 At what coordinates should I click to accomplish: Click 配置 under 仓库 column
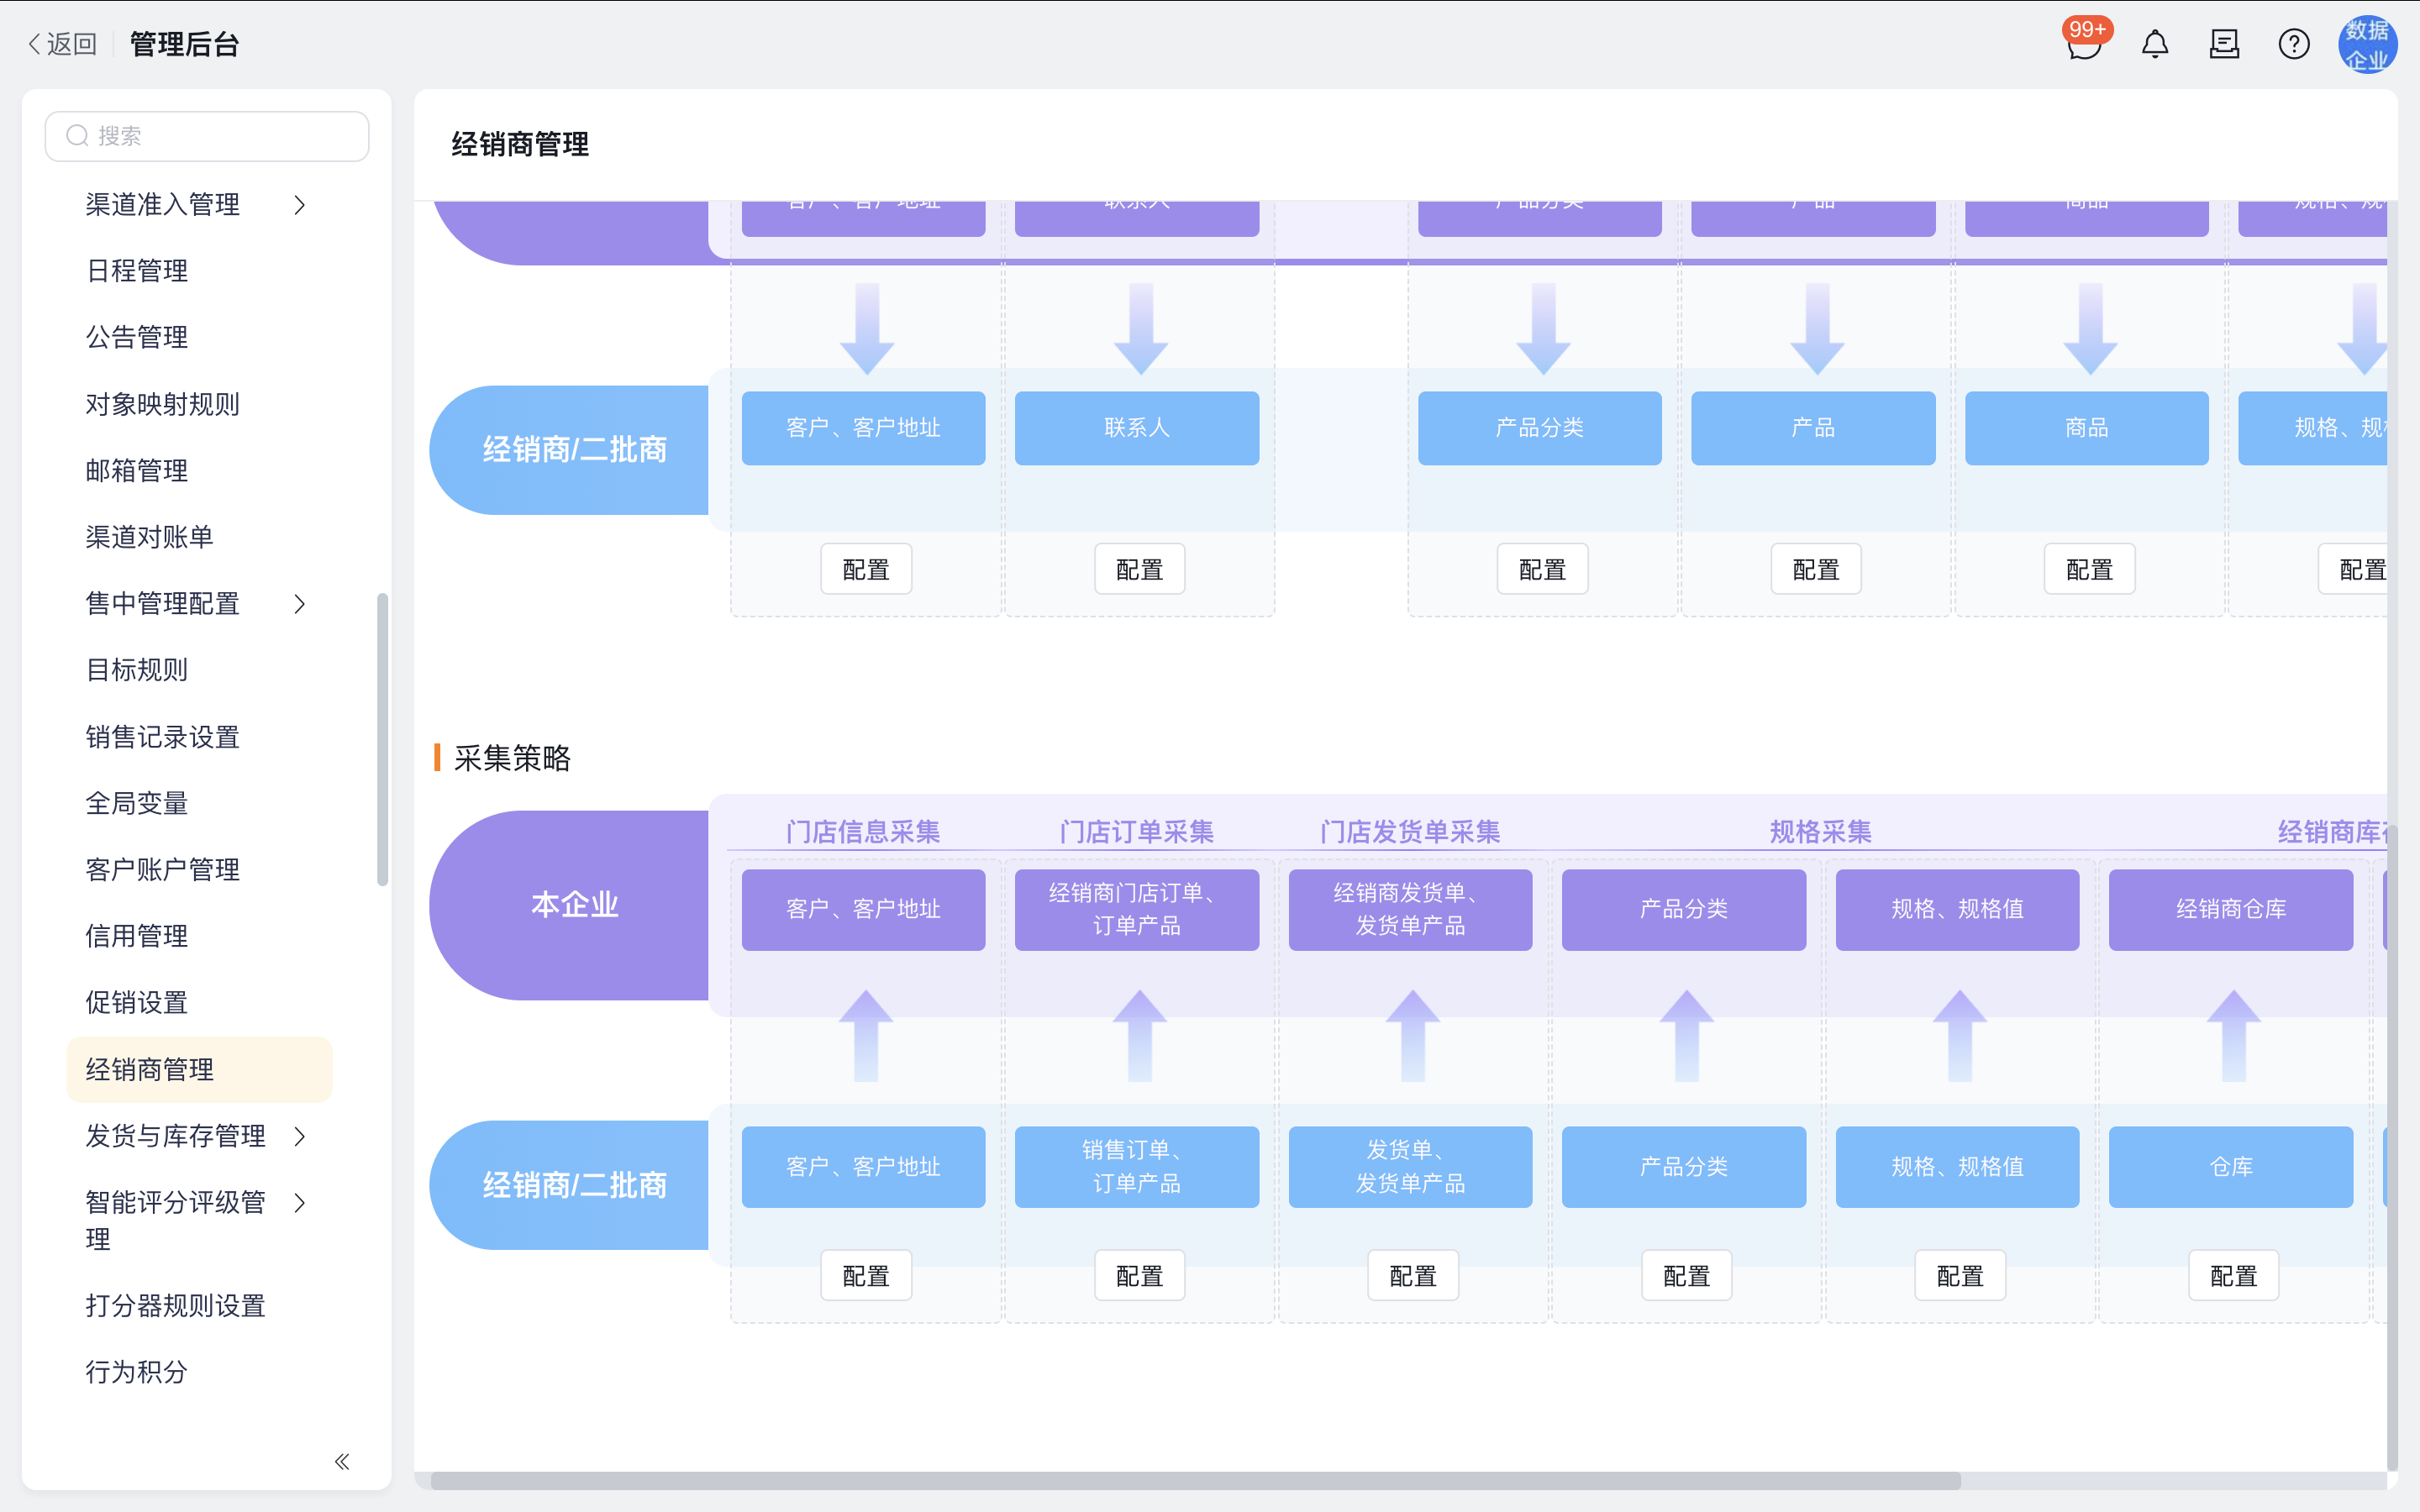pos(2233,1275)
